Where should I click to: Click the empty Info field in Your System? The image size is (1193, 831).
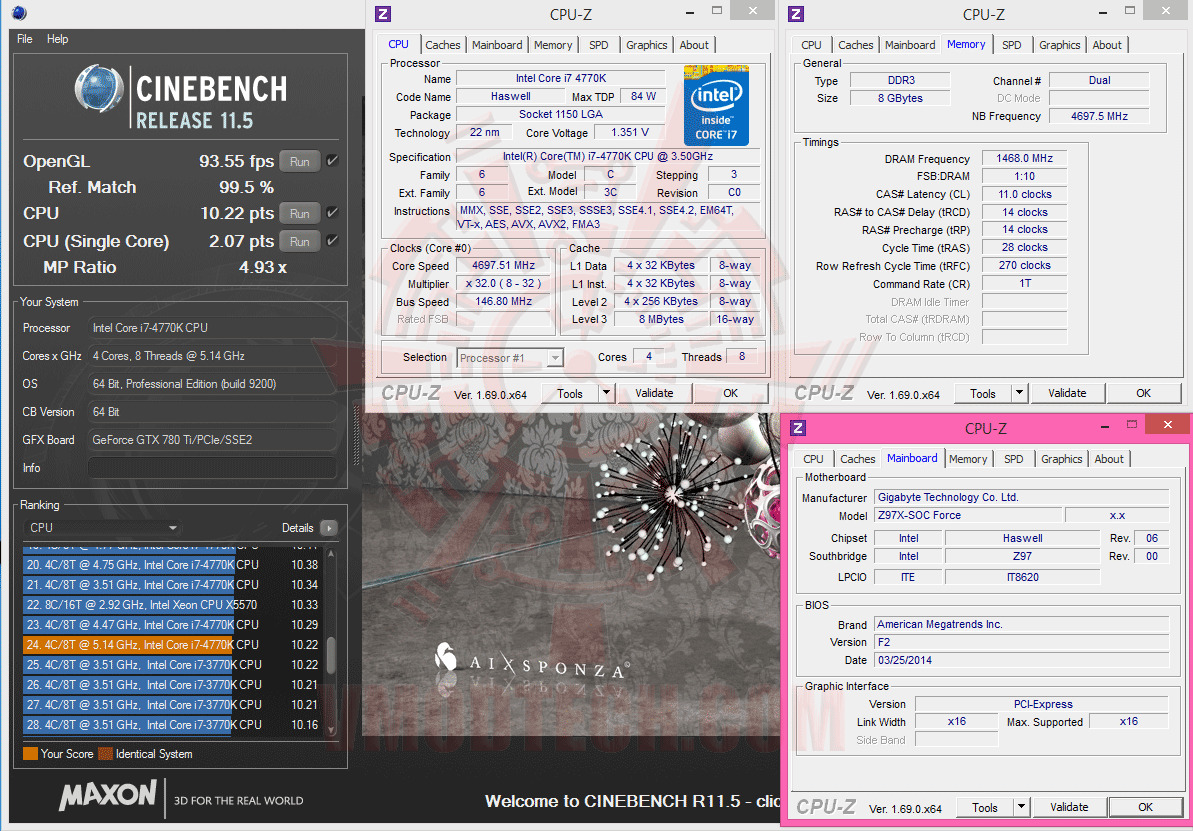(x=212, y=468)
